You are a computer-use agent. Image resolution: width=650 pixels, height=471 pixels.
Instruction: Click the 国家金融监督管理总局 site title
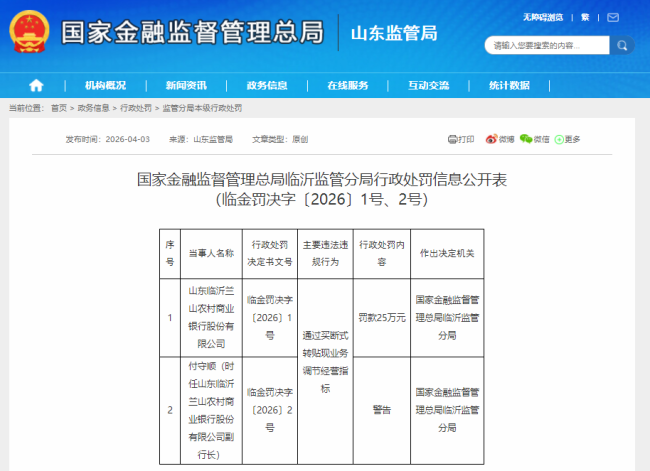tap(193, 32)
